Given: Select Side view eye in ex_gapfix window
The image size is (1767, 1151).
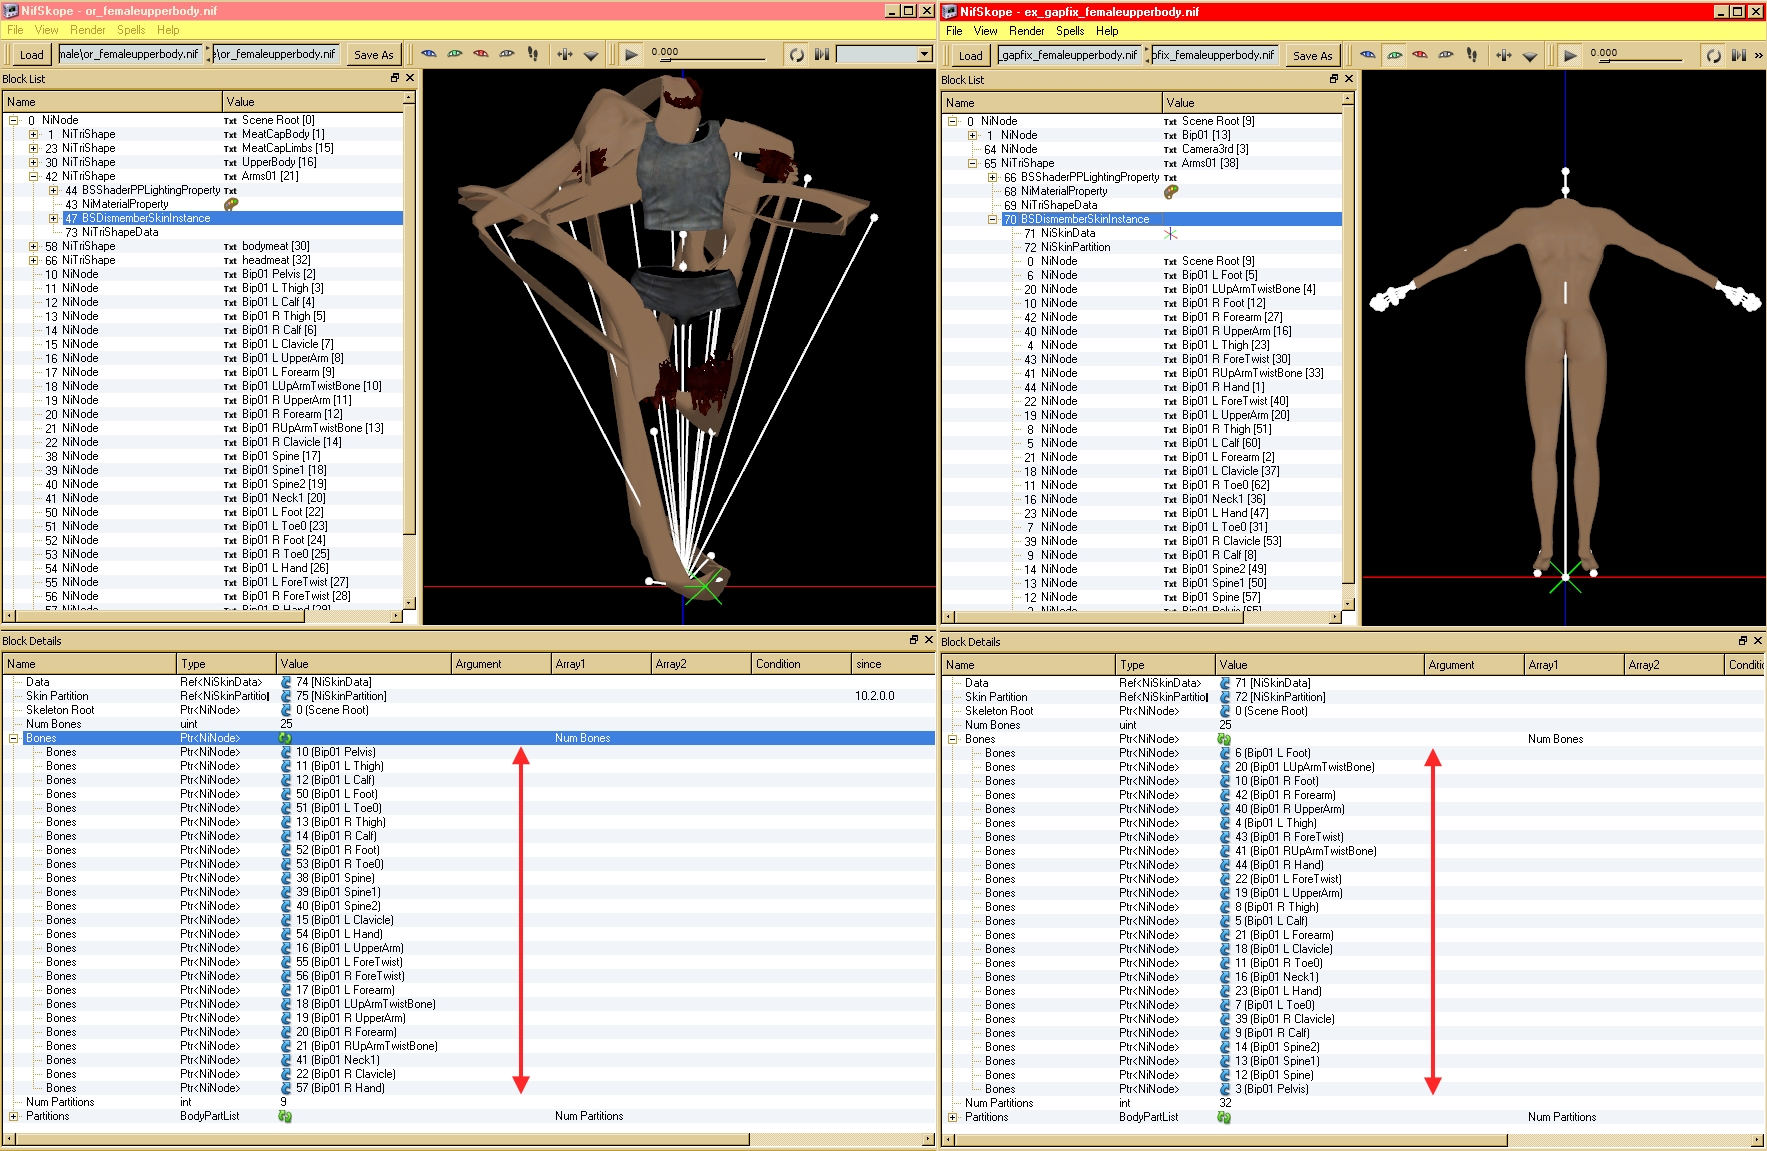Looking at the screenshot, I should [1420, 55].
